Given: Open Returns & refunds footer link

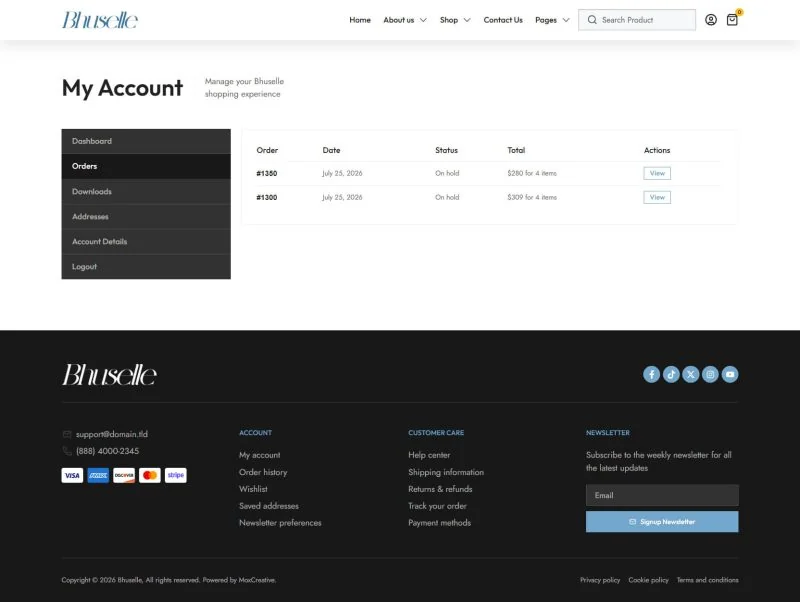Looking at the screenshot, I should coord(440,489).
